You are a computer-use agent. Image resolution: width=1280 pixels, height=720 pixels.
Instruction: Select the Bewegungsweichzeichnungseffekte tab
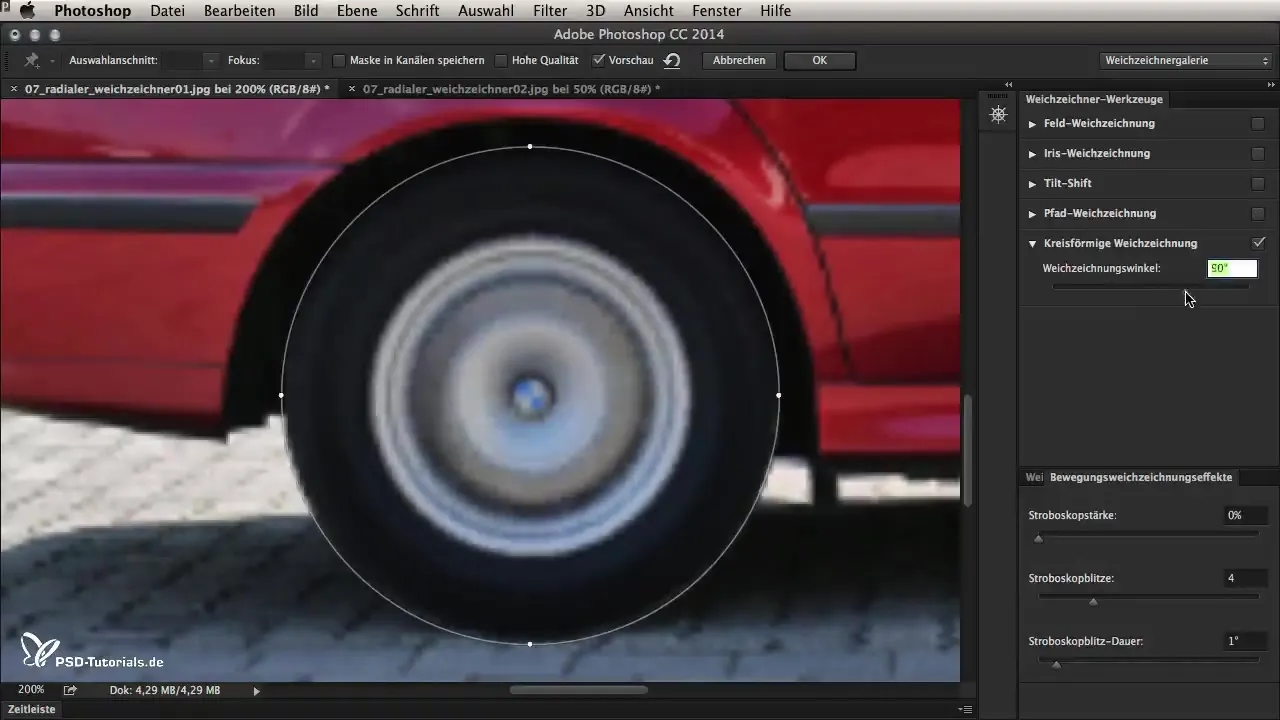[1141, 477]
